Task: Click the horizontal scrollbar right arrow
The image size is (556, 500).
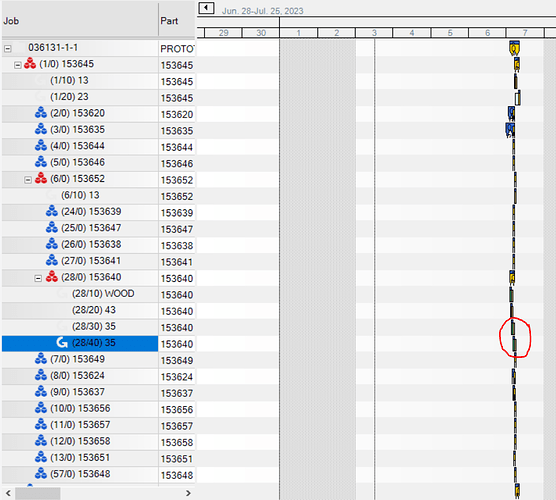Action: [188, 493]
